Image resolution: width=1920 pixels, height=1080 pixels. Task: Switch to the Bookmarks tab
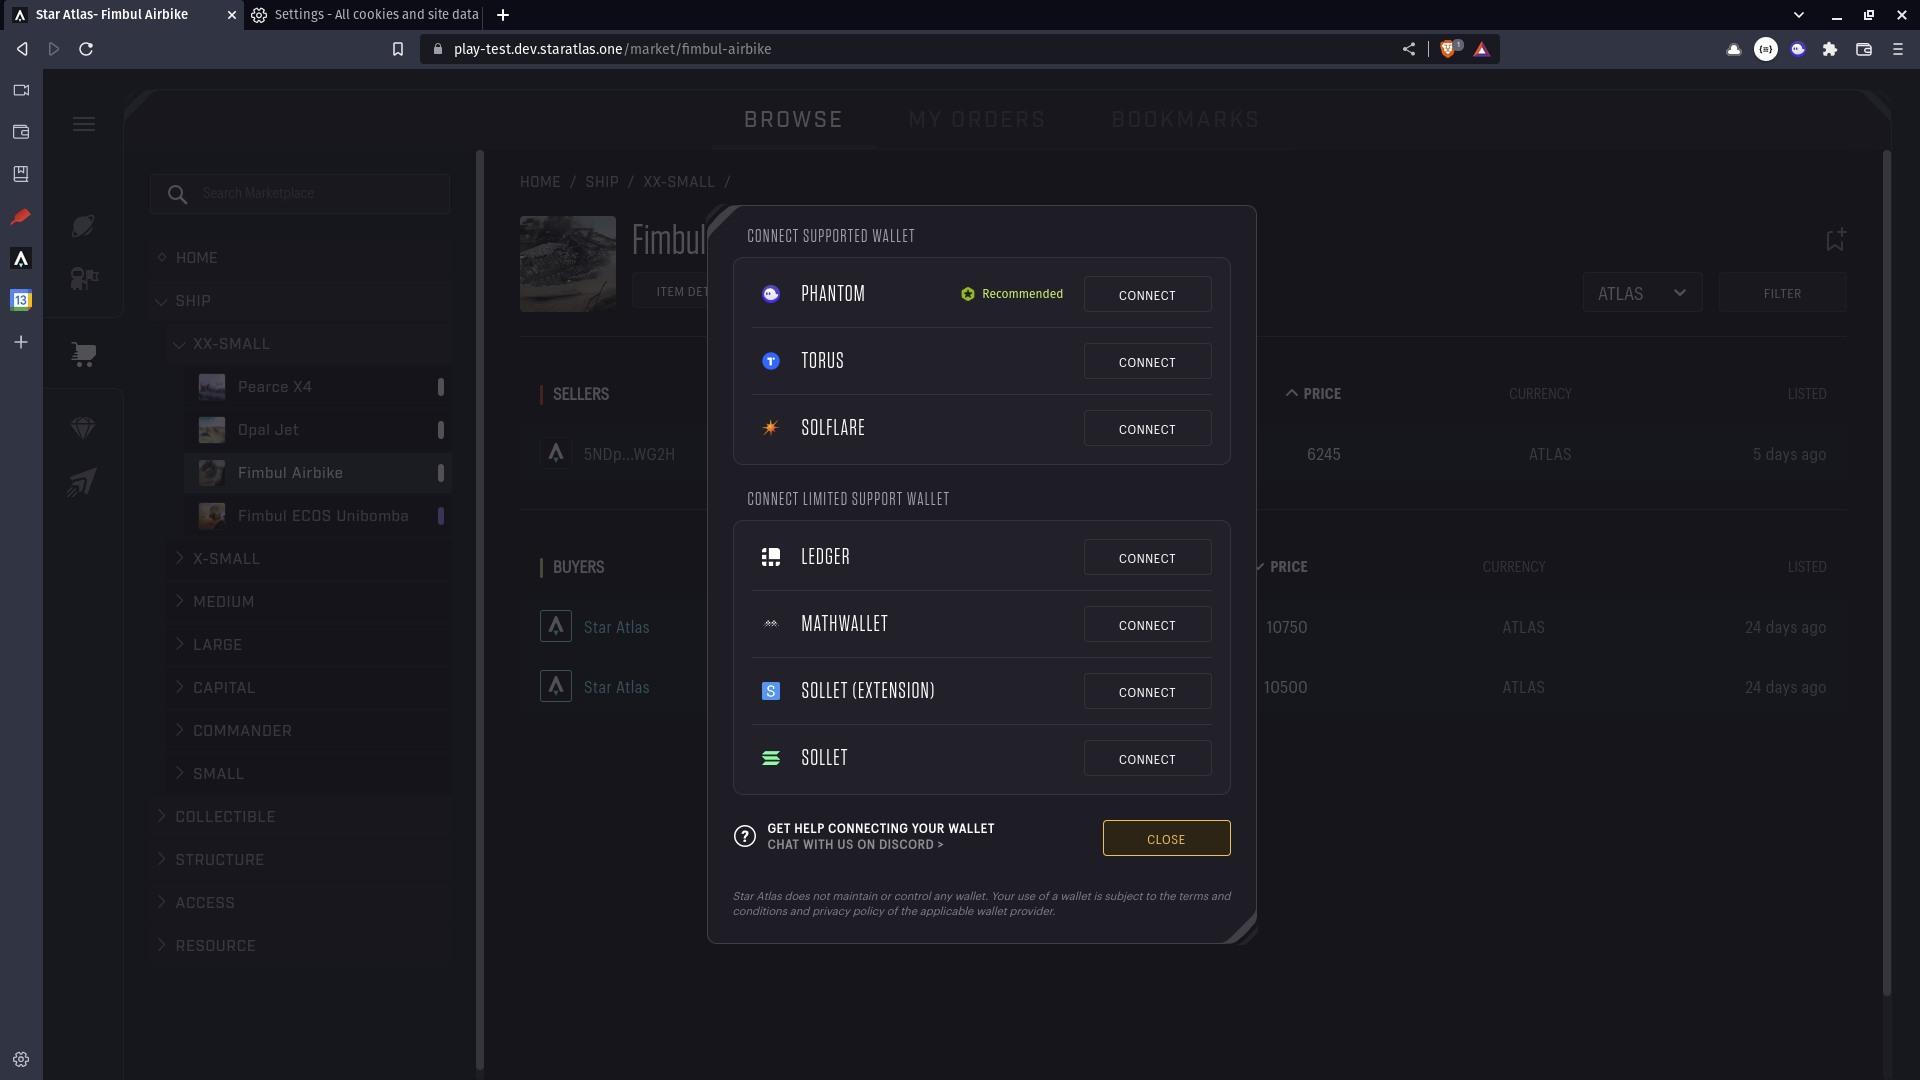tap(1186, 120)
